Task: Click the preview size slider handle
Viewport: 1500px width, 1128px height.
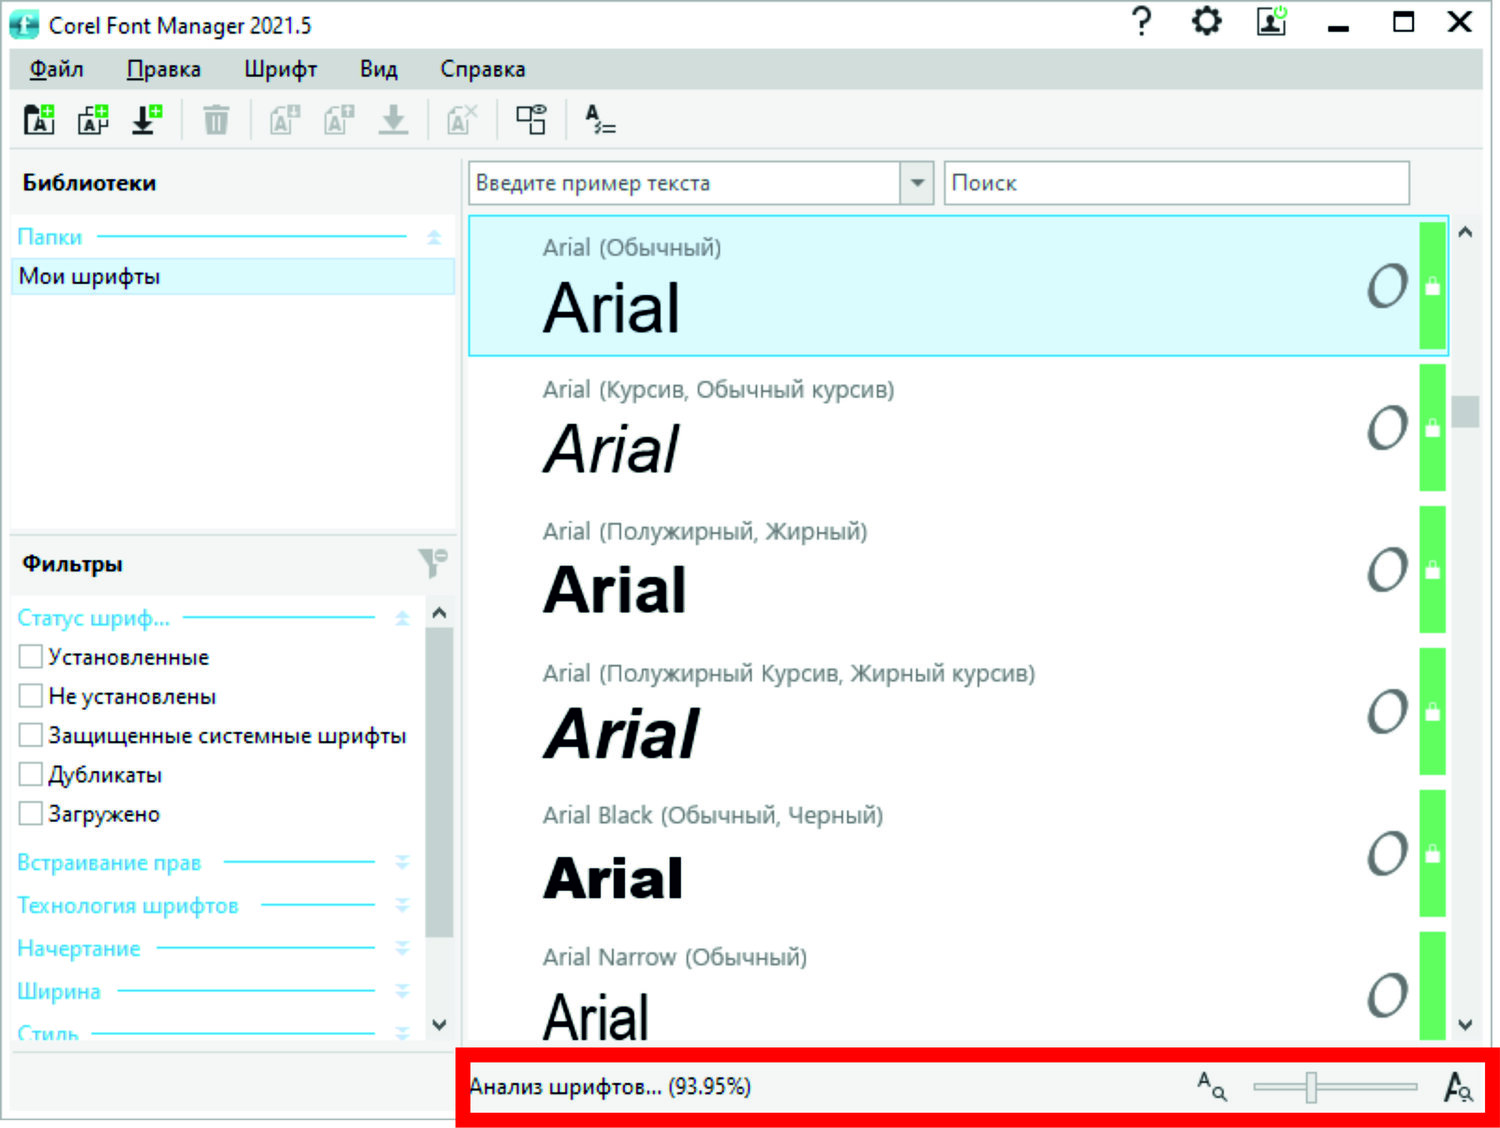Action: tap(1310, 1086)
